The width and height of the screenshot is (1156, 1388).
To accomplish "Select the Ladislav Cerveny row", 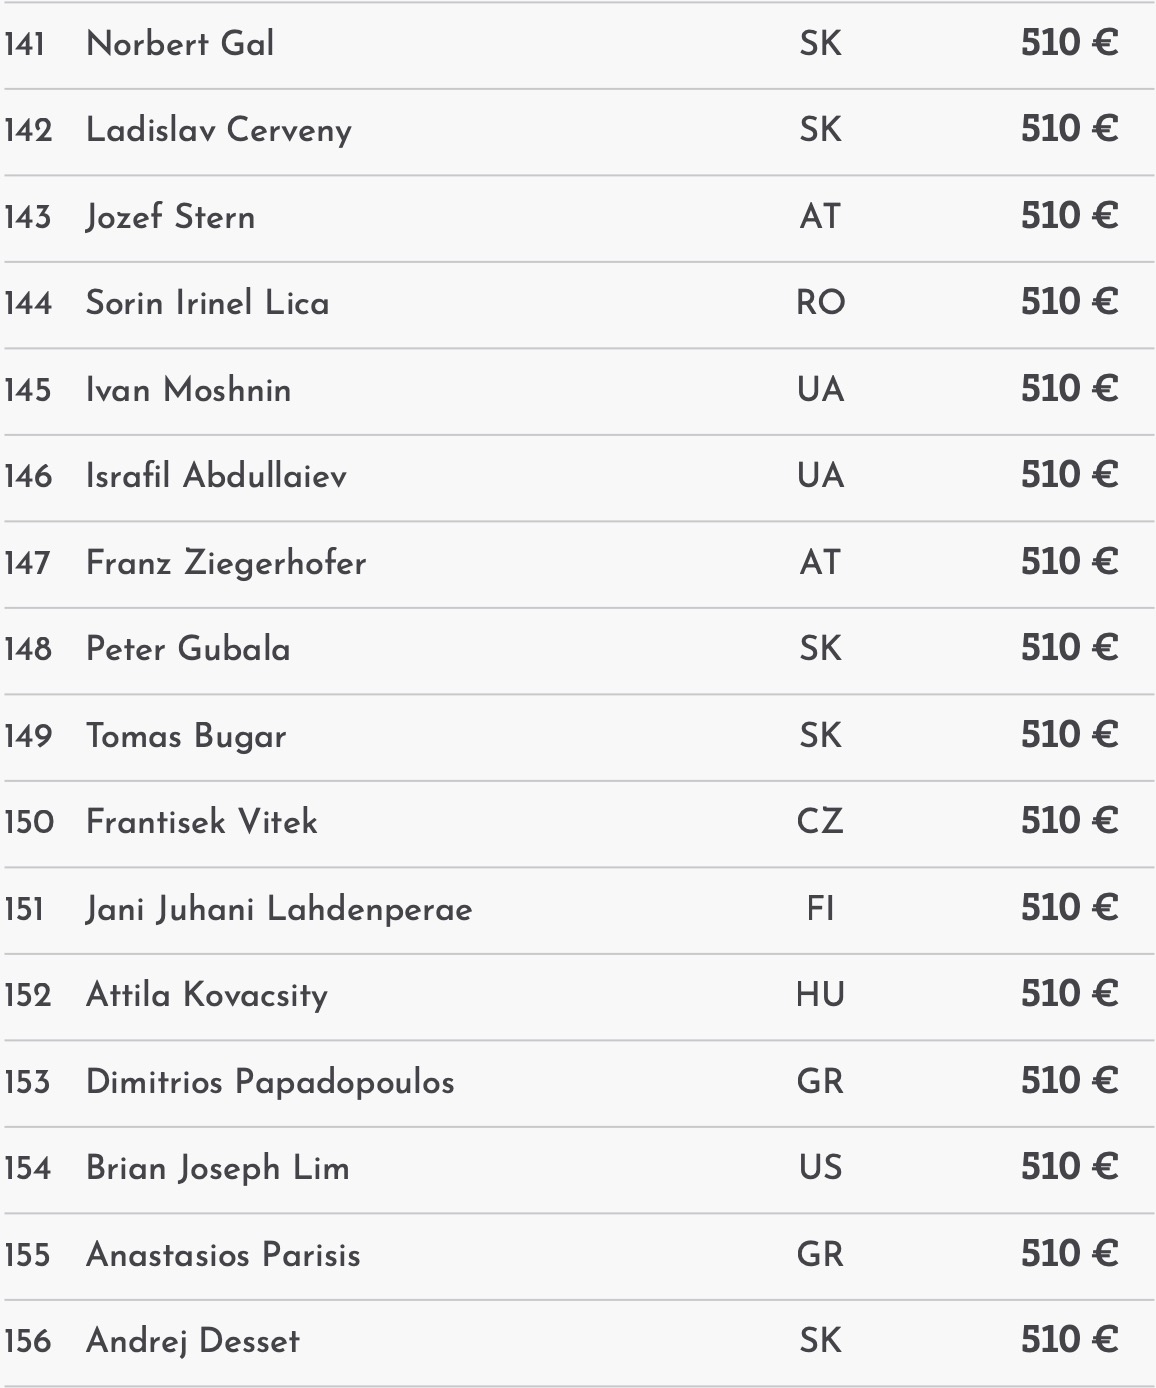I will (x=219, y=130).
